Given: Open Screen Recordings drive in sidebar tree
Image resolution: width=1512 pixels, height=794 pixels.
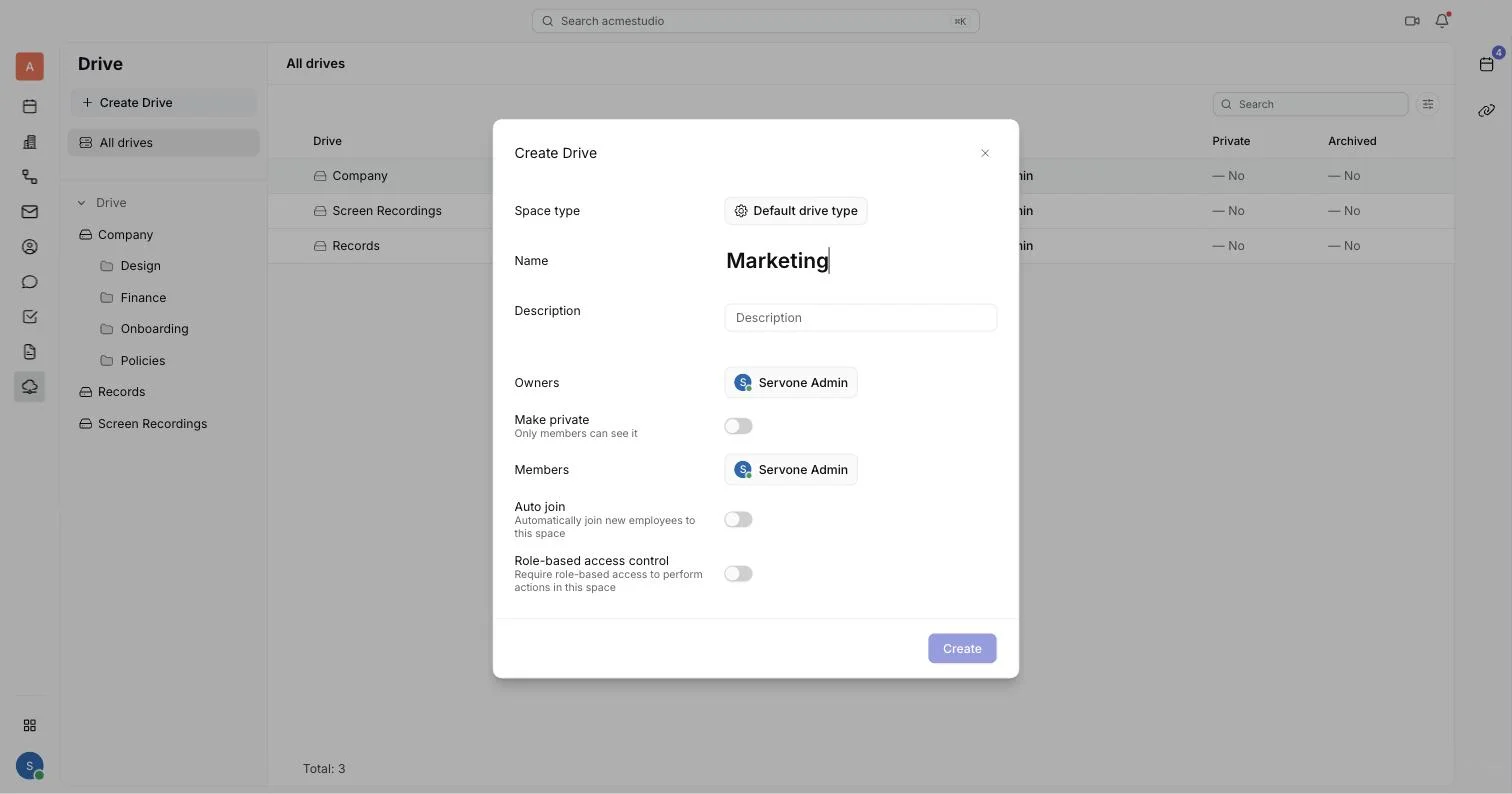Looking at the screenshot, I should pyautogui.click(x=152, y=424).
